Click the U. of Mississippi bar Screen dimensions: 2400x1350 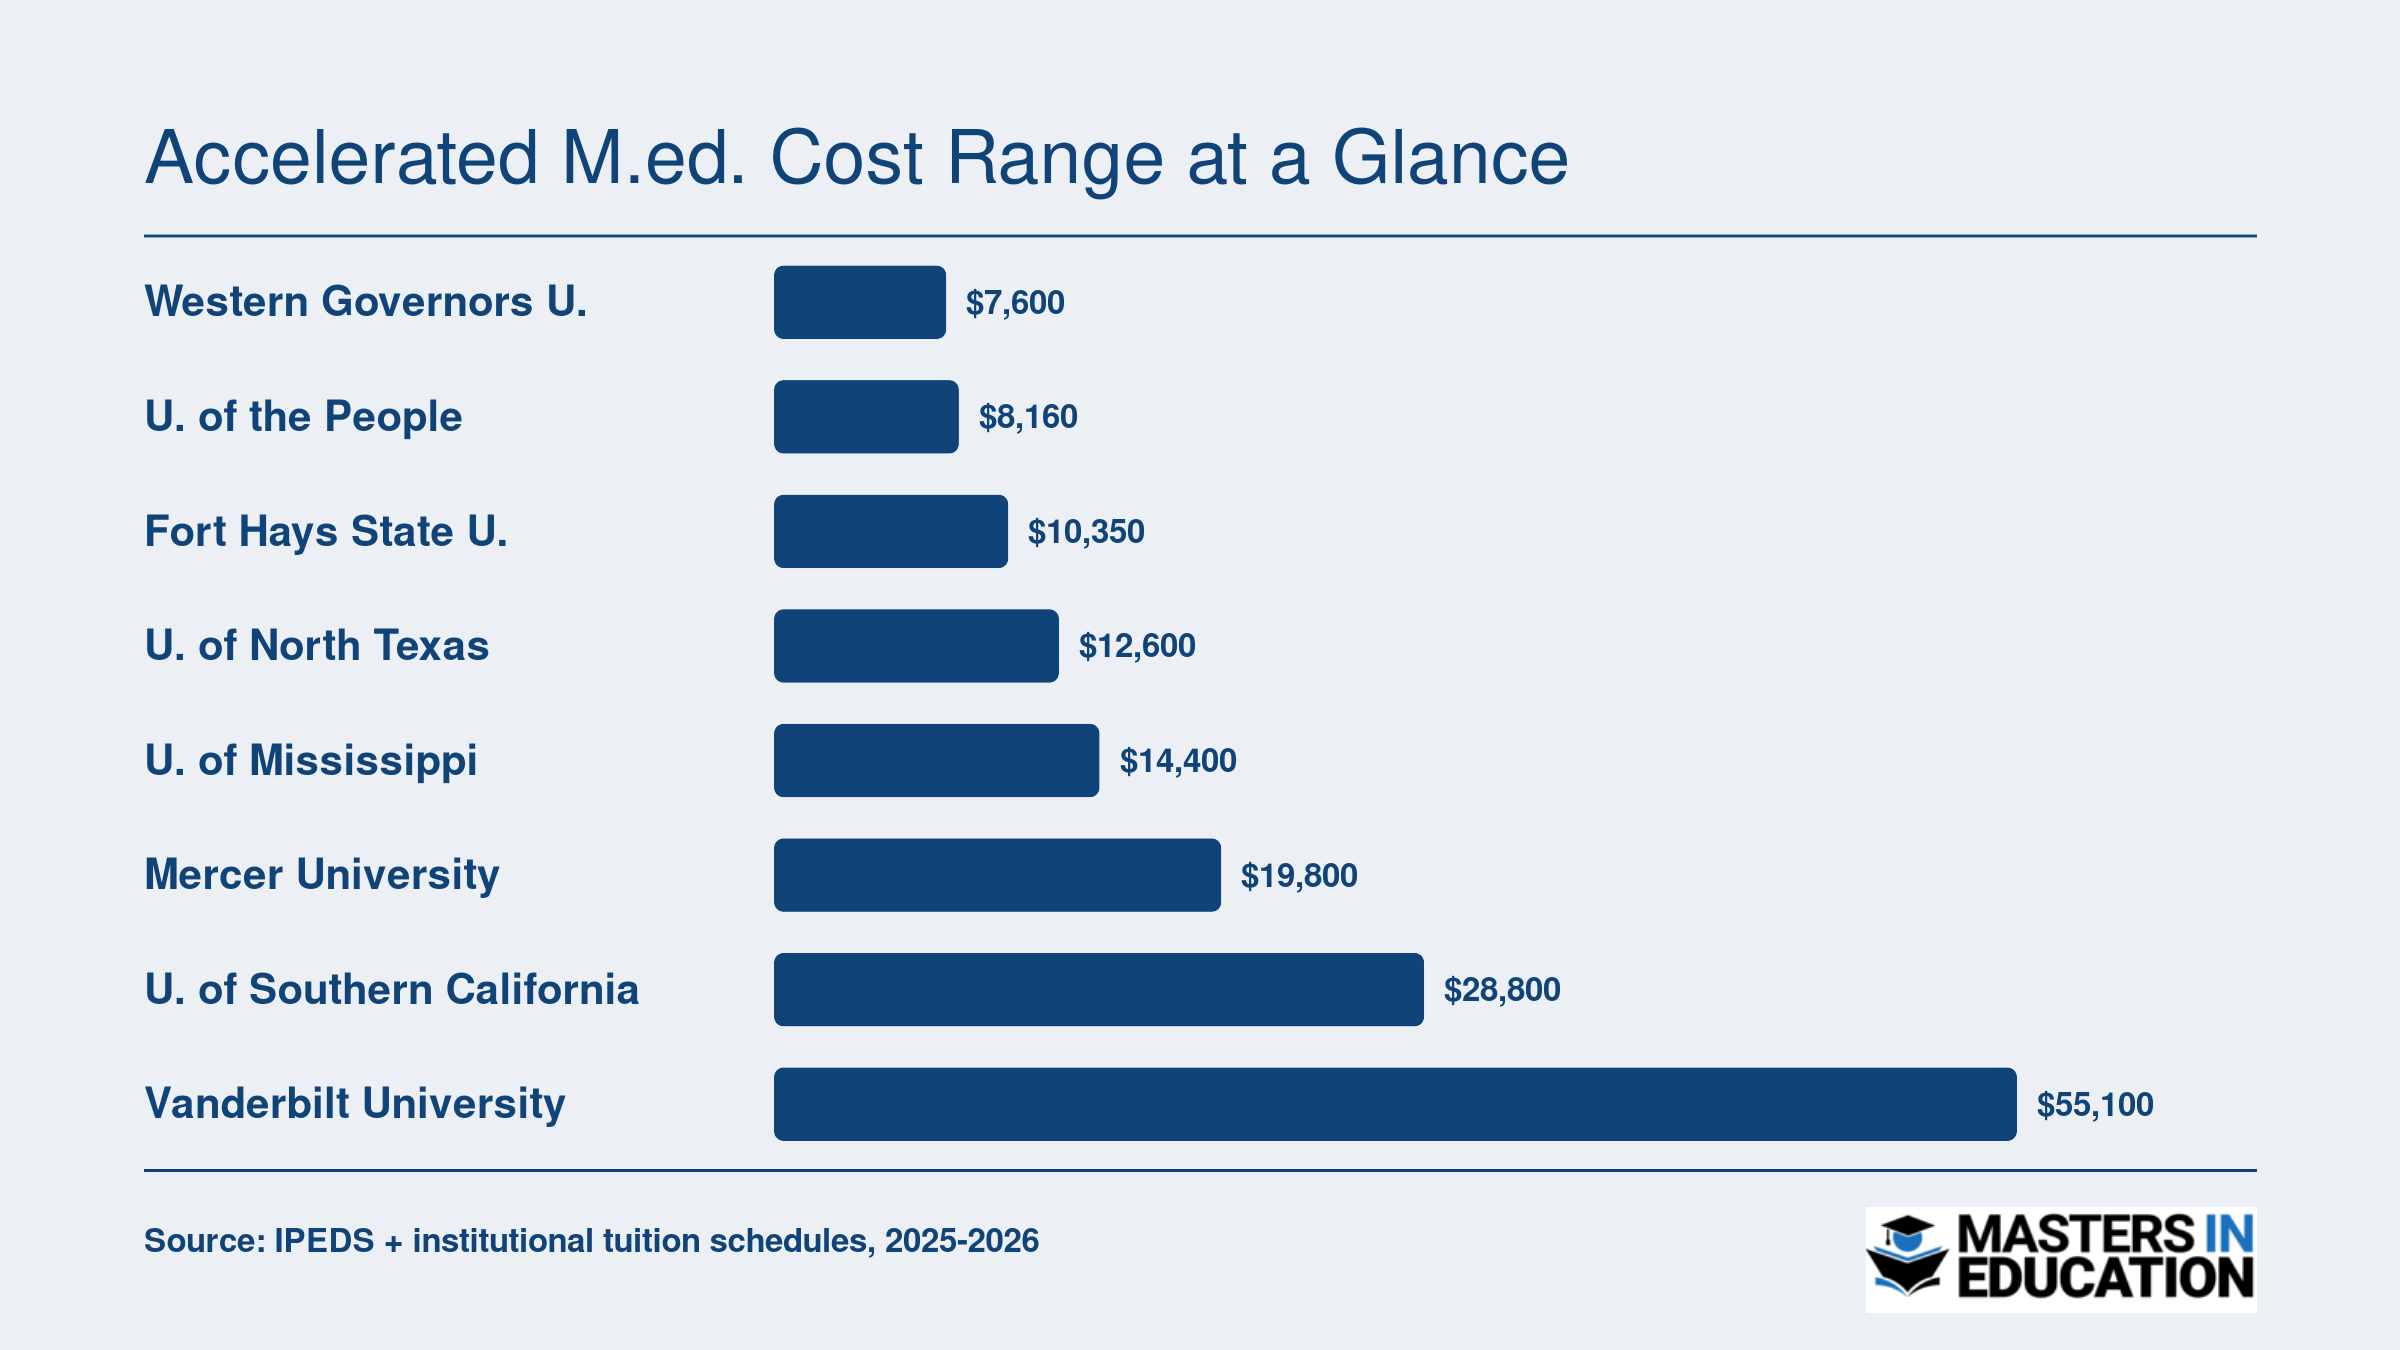pyautogui.click(x=937, y=760)
